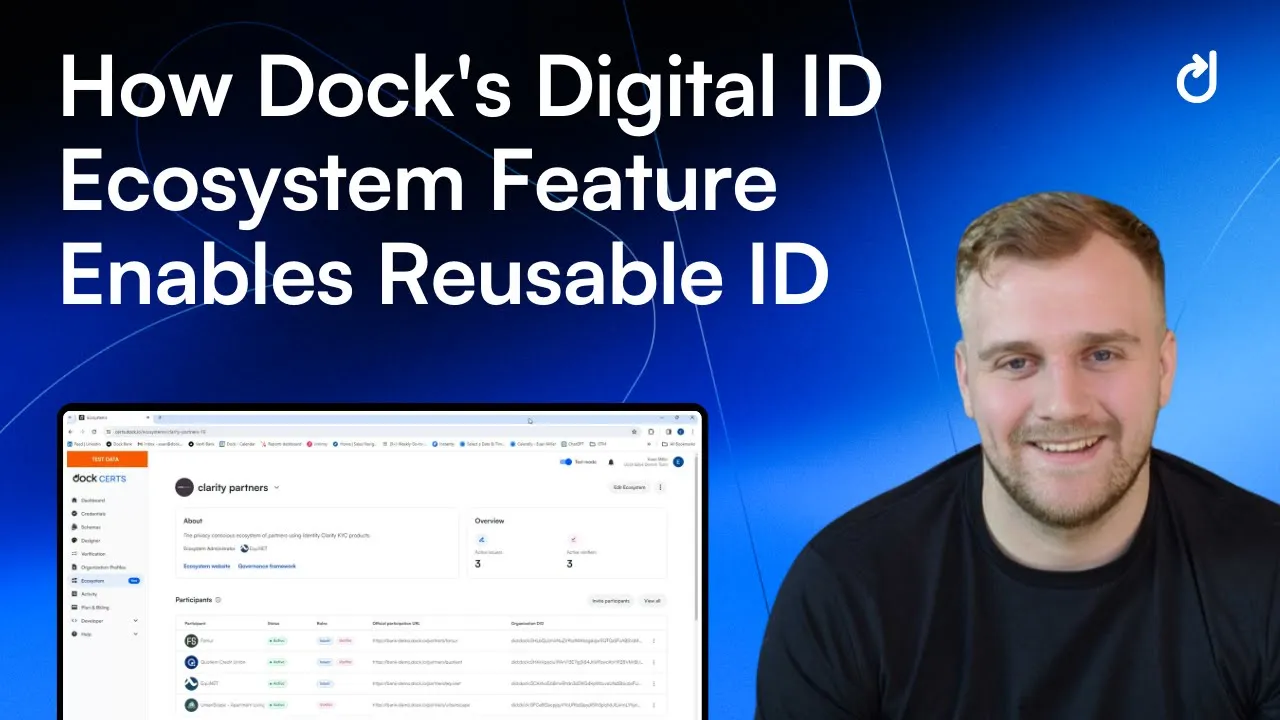This screenshot has height=720, width=1280.
Task: Click the notification bell icon
Action: click(611, 462)
